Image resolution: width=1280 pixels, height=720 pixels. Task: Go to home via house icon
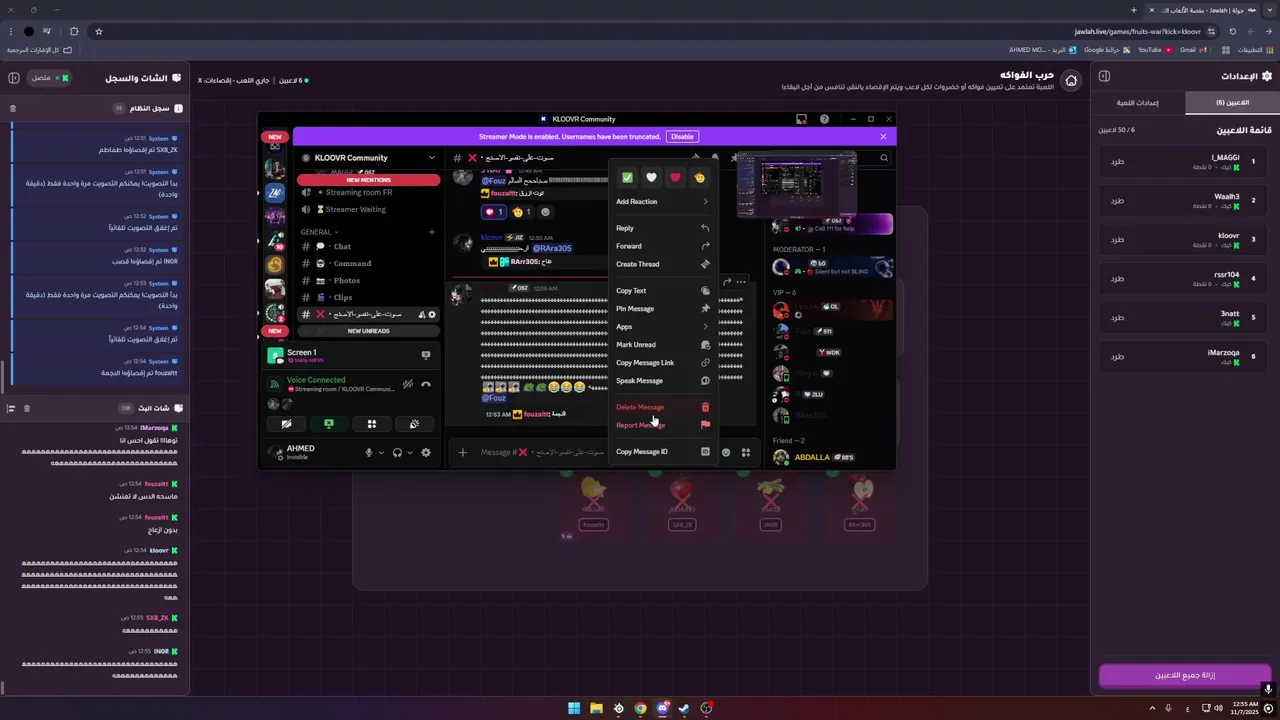click(1071, 80)
